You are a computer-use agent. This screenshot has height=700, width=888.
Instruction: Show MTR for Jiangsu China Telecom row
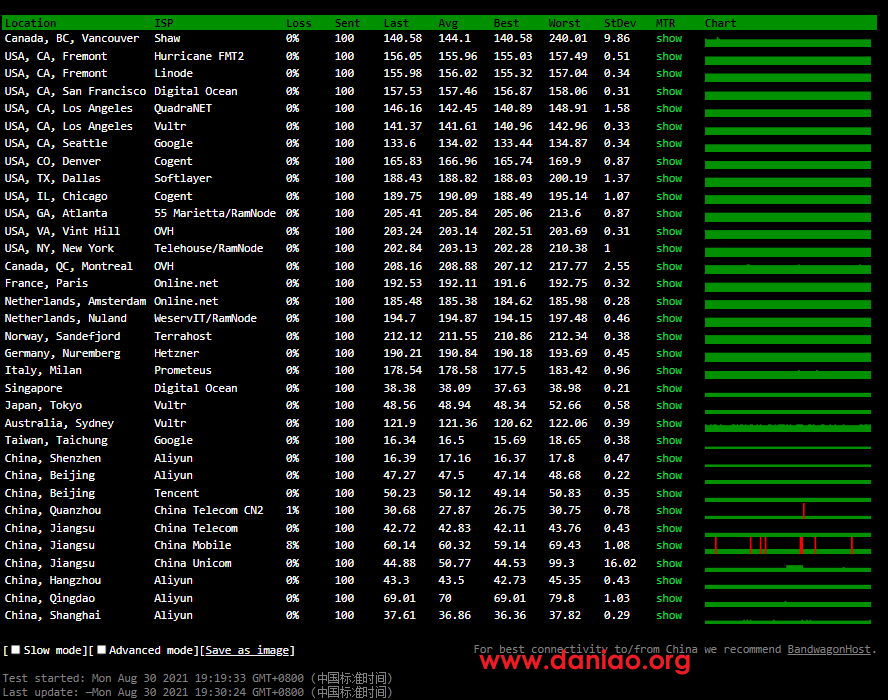pyautogui.click(x=669, y=528)
